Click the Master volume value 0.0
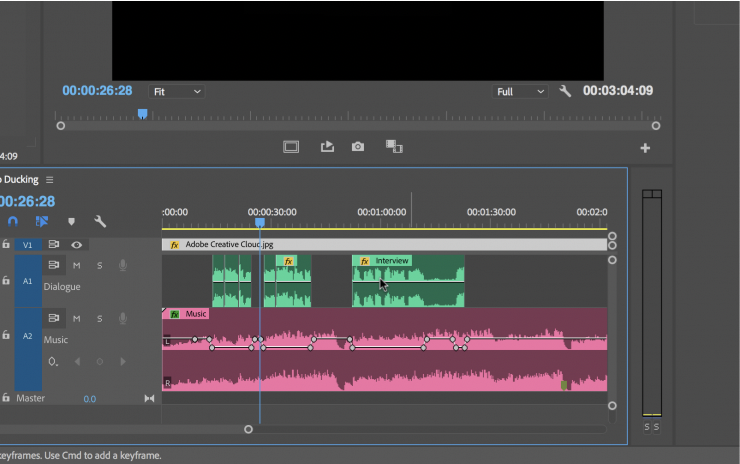This screenshot has height=464, width=740. tap(90, 399)
